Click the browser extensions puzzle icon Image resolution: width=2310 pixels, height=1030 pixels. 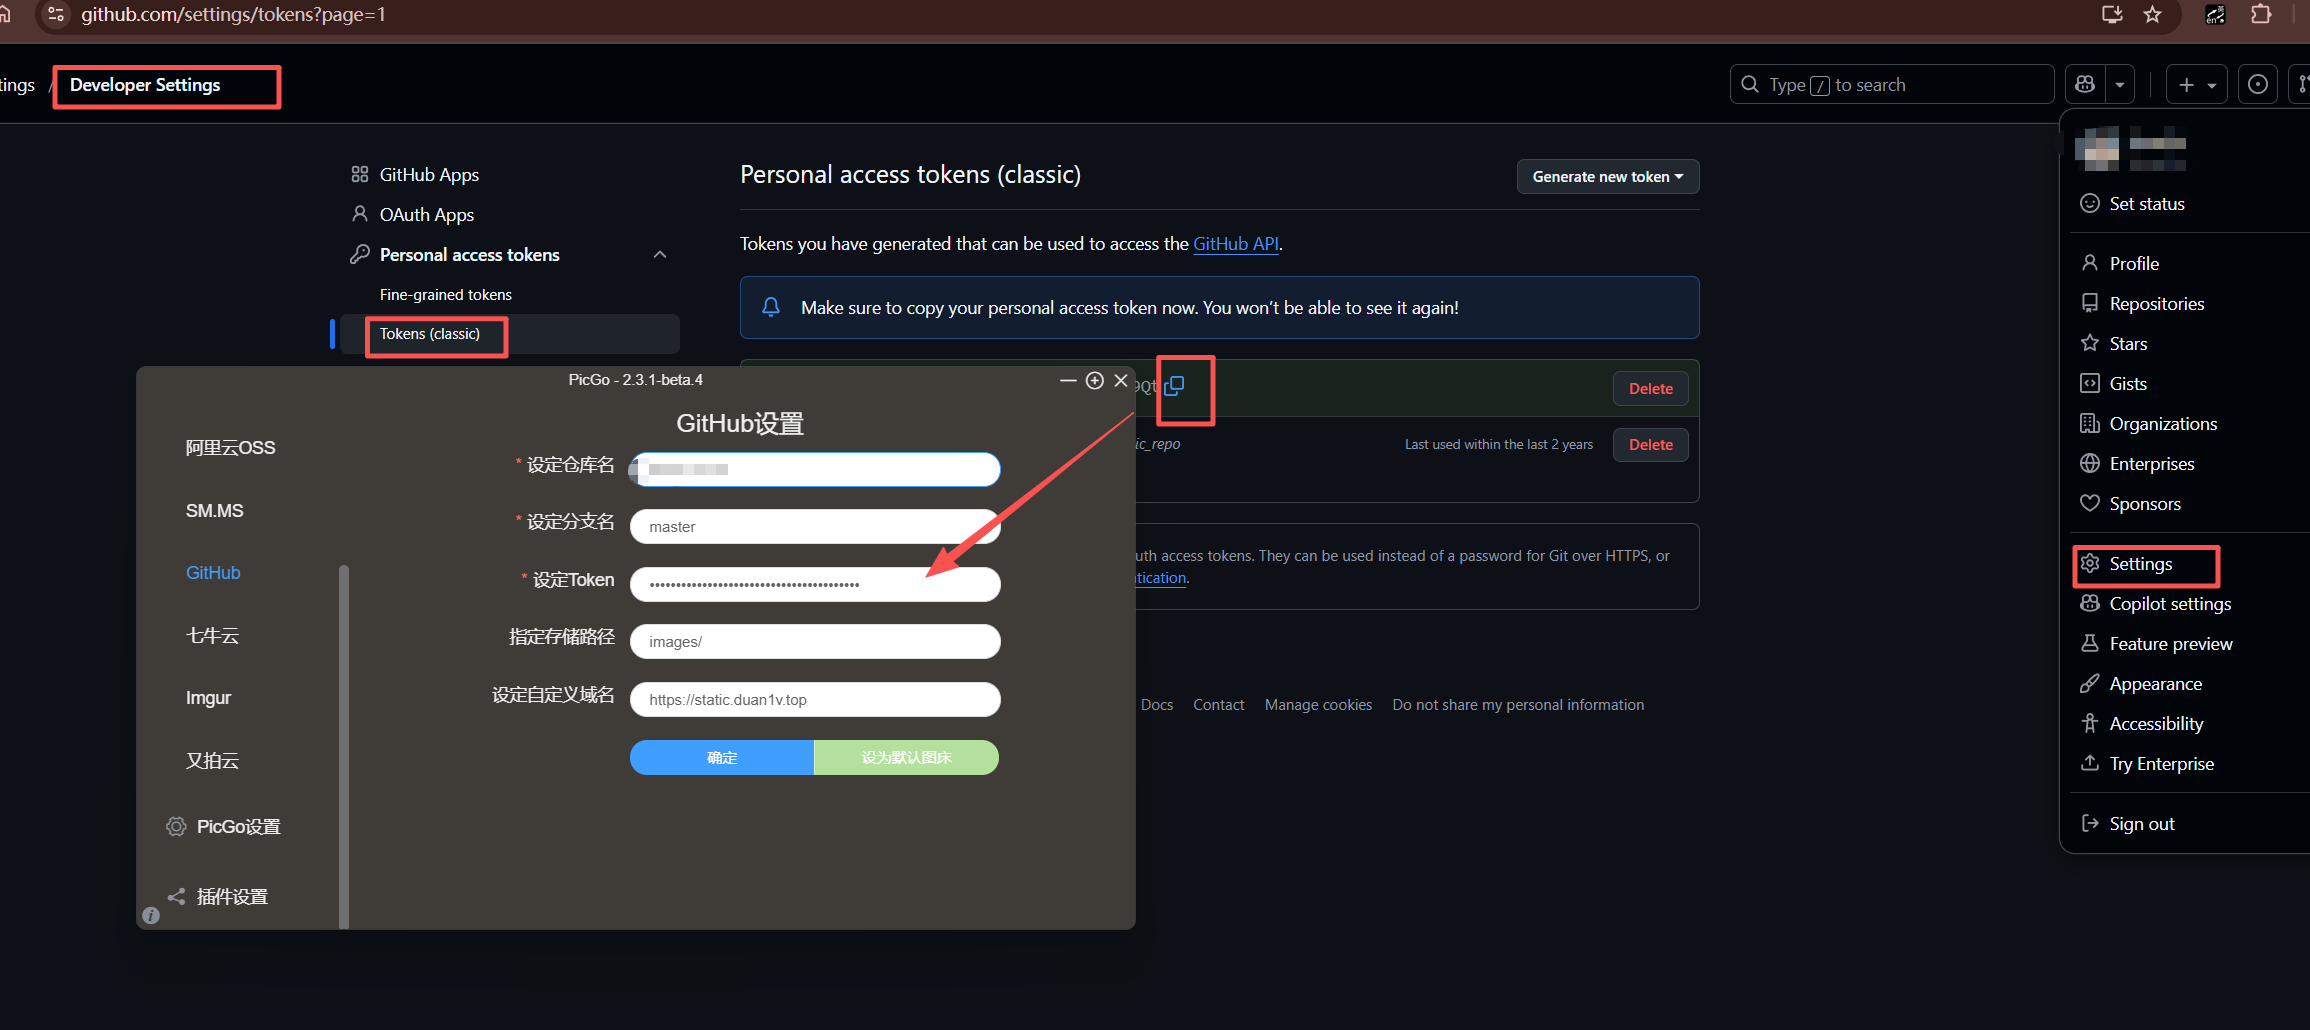pyautogui.click(x=2261, y=14)
